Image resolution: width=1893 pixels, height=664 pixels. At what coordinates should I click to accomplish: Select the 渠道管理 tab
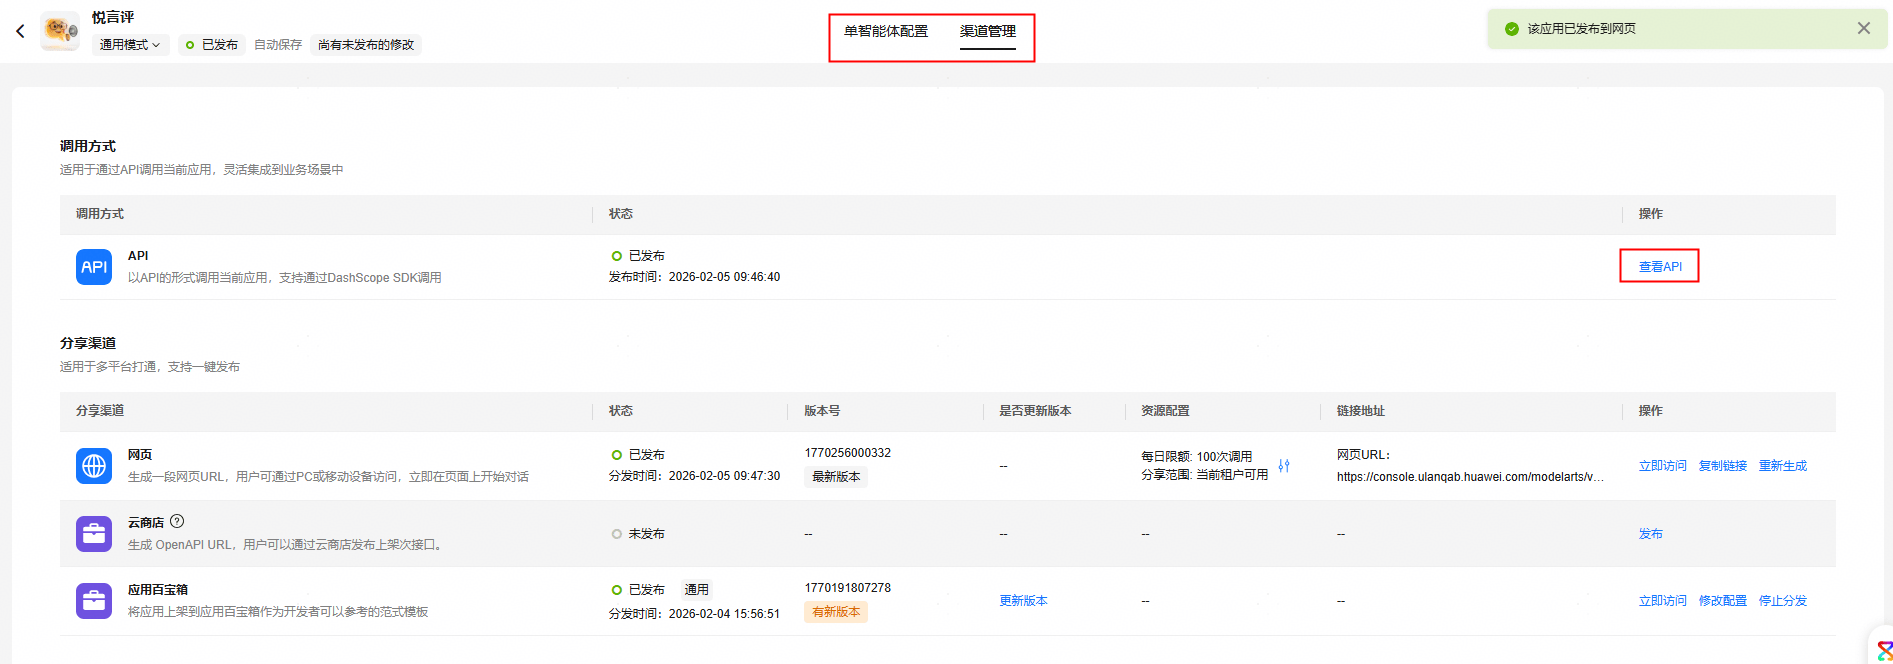coord(987,31)
